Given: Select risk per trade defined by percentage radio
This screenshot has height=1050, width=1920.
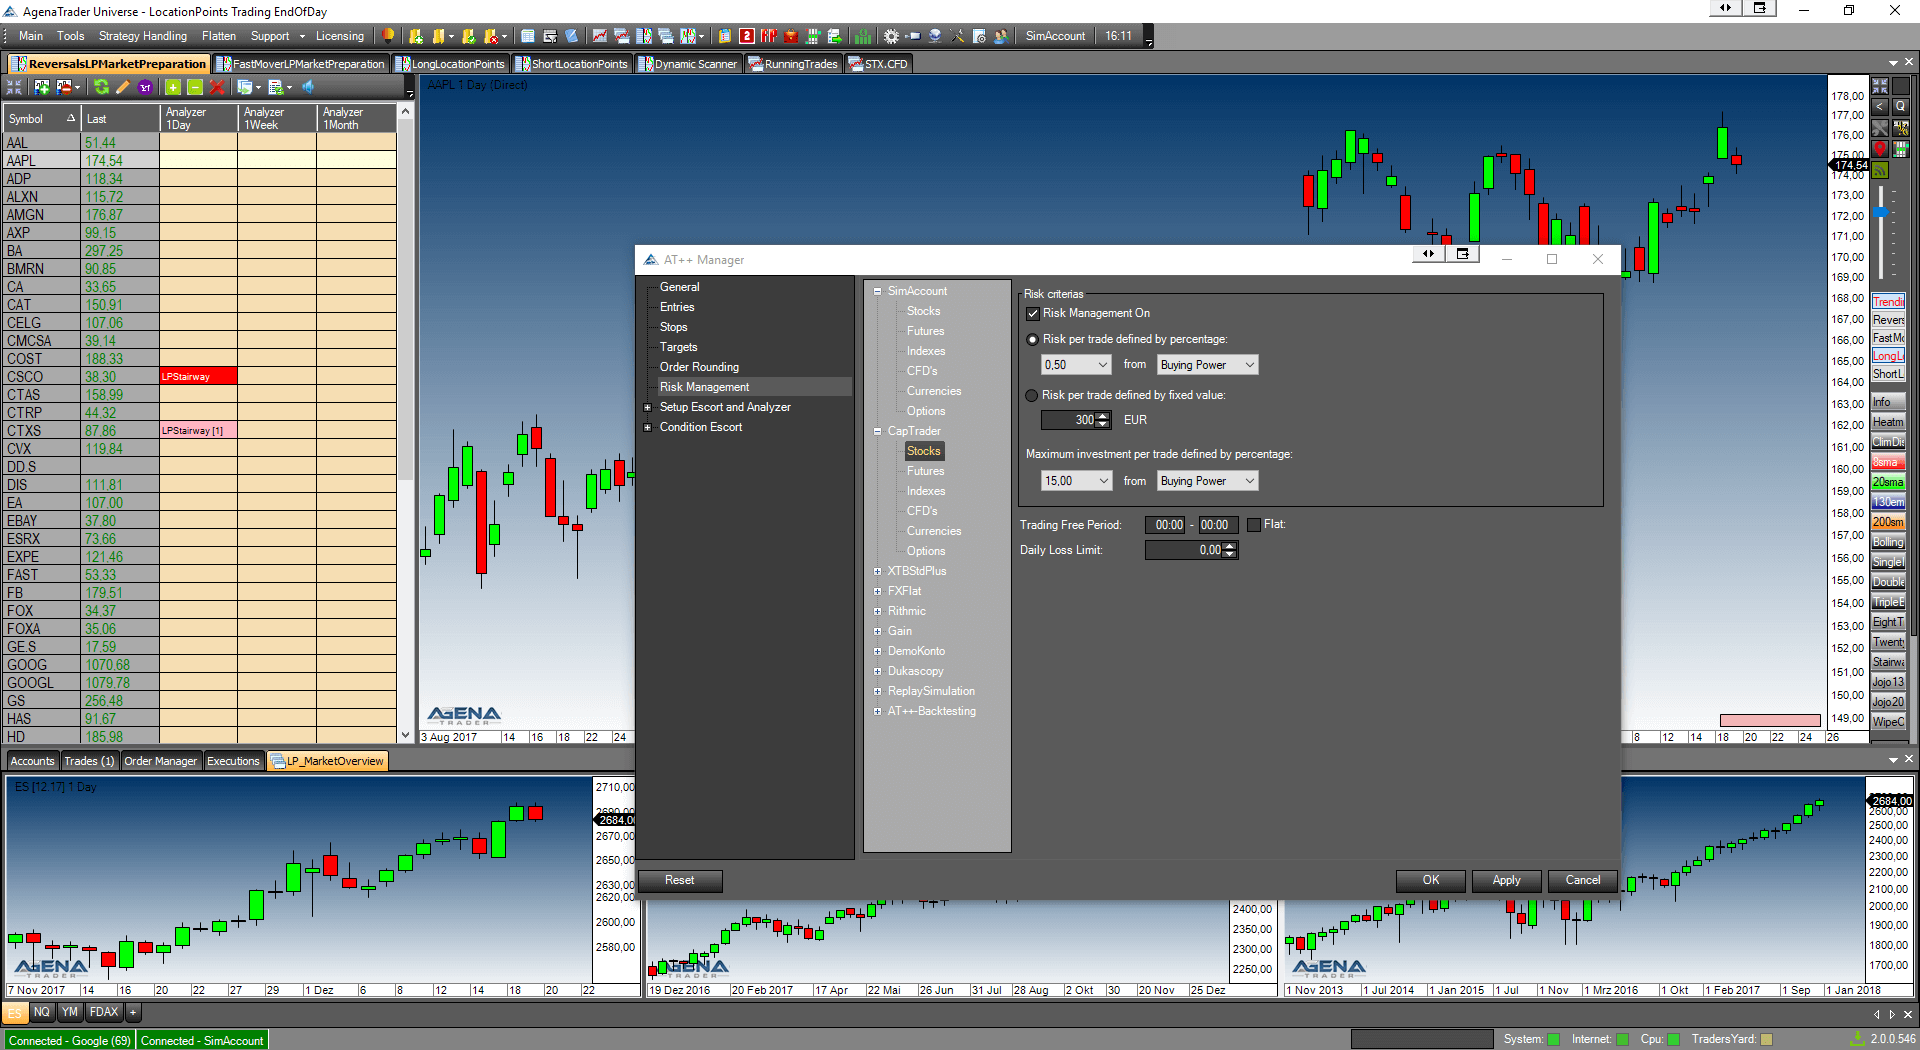Looking at the screenshot, I should (1033, 340).
